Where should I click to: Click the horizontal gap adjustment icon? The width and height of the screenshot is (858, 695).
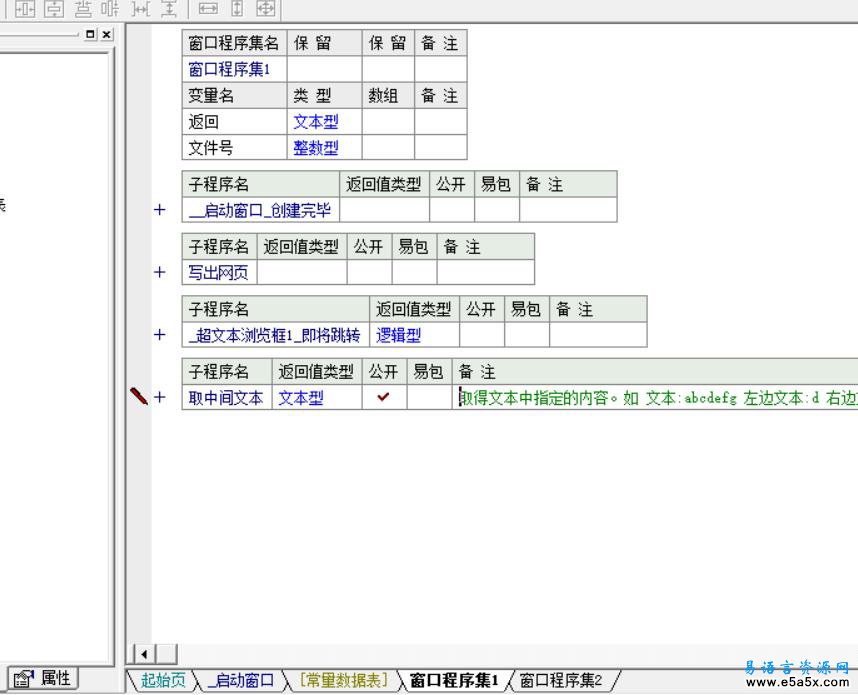tap(141, 9)
